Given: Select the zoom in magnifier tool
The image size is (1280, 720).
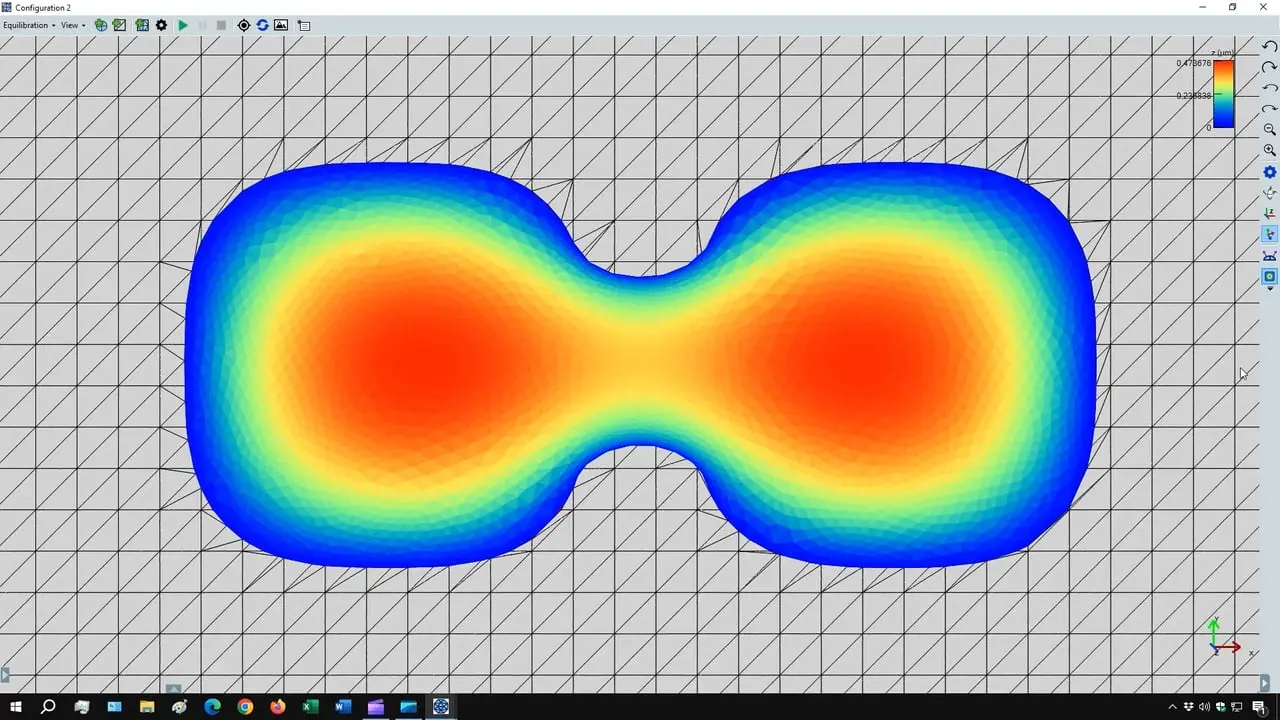Looking at the screenshot, I should click(x=1269, y=149).
